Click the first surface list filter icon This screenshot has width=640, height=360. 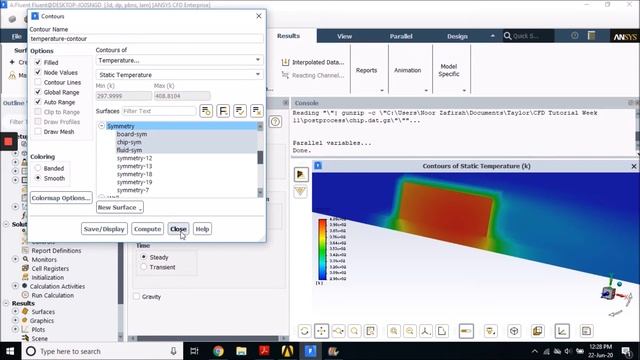pos(206,111)
